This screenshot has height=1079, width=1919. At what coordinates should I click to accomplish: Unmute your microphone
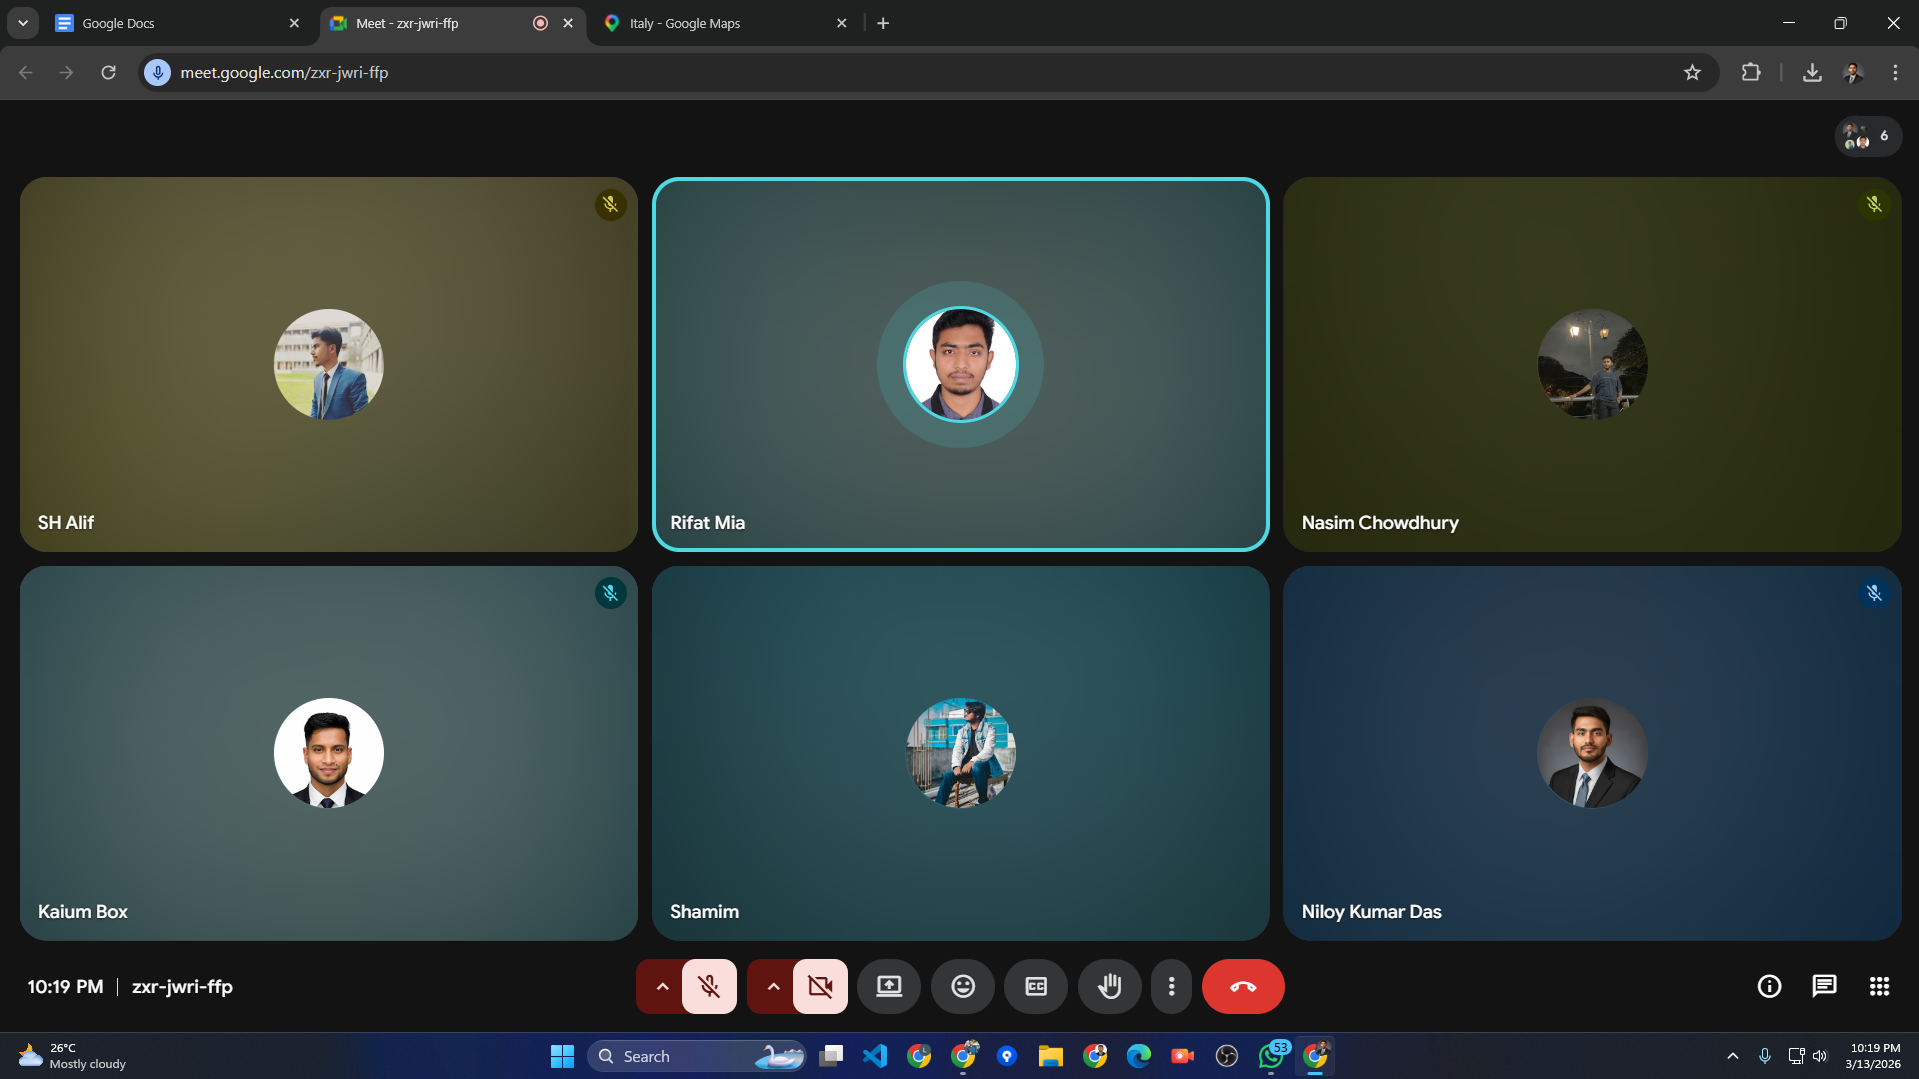coord(709,986)
